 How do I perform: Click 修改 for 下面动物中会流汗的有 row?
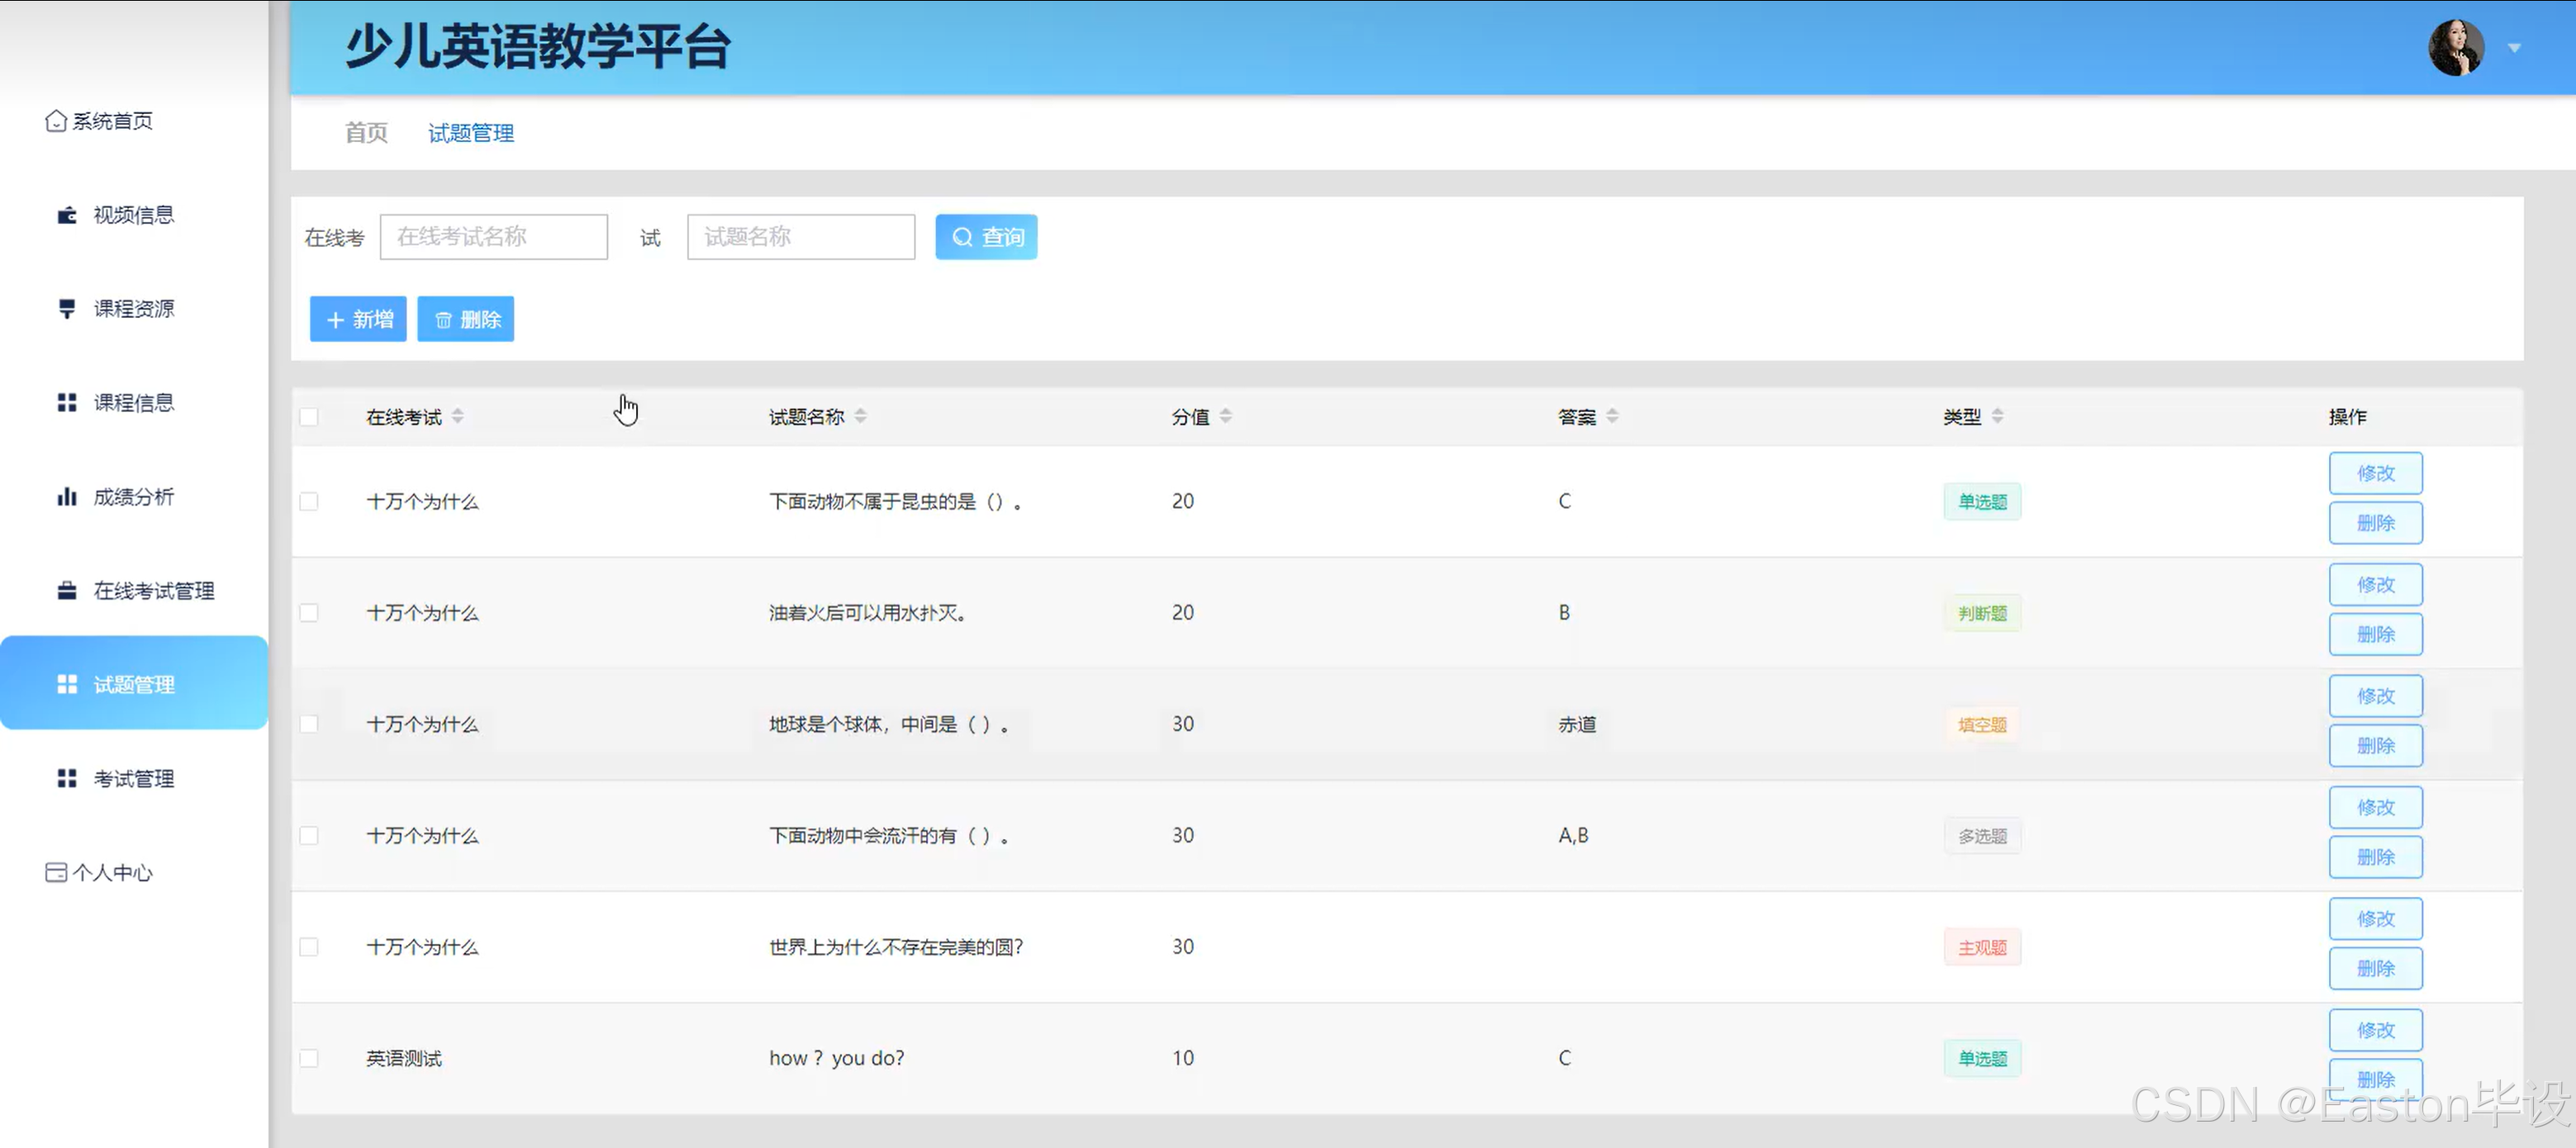click(x=2376, y=808)
